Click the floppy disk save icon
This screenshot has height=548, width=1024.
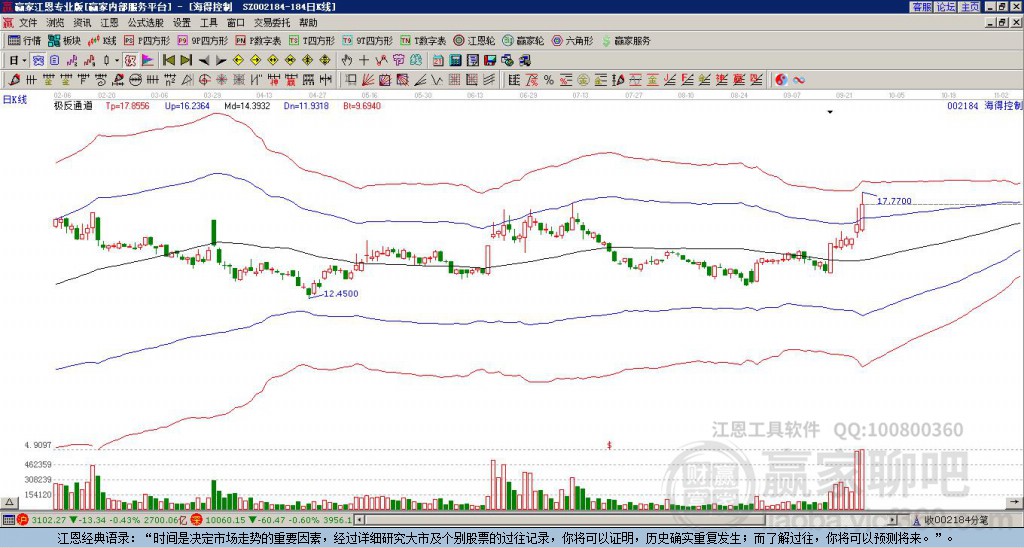click(x=490, y=61)
